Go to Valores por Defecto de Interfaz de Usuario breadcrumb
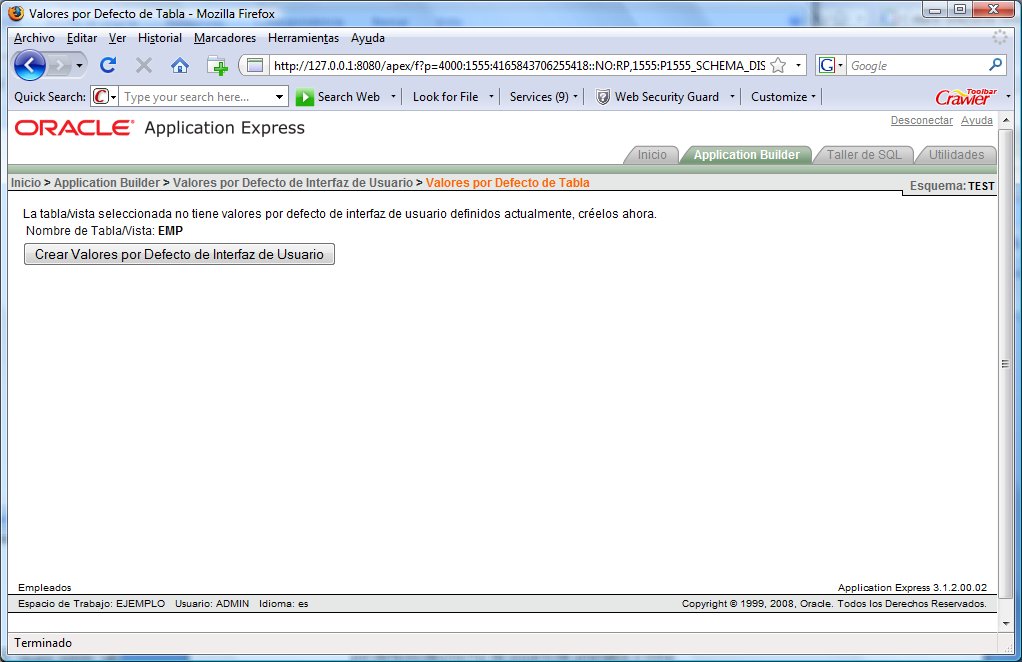Image resolution: width=1022 pixels, height=662 pixels. pos(293,183)
